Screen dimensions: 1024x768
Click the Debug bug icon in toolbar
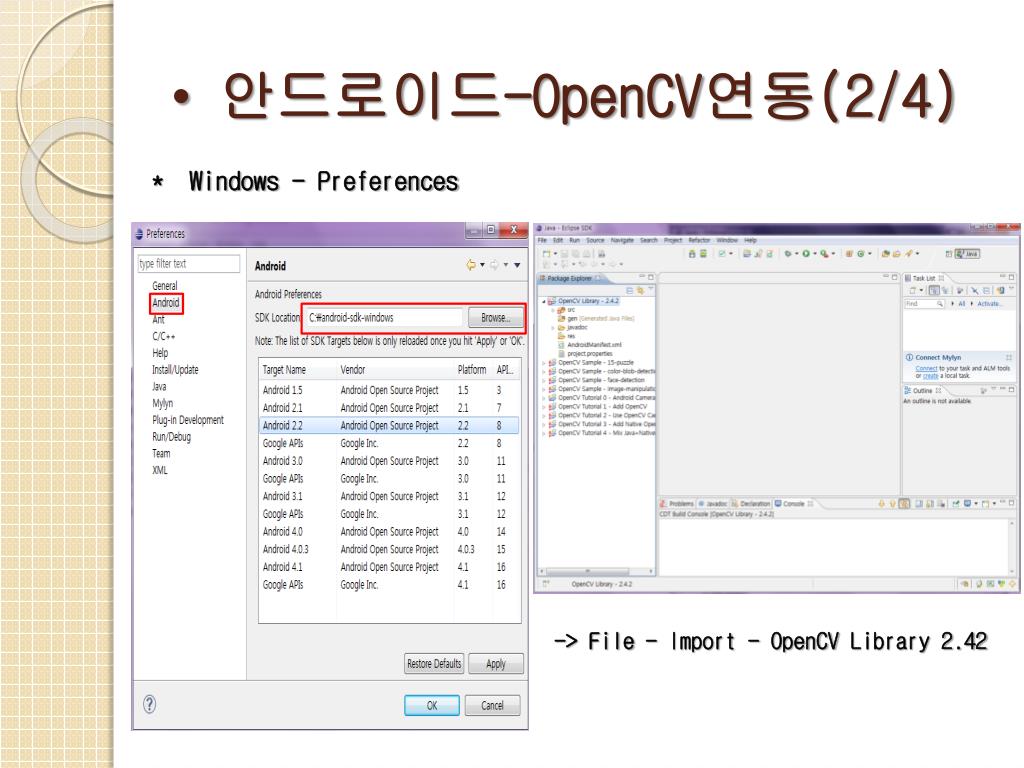[788, 253]
